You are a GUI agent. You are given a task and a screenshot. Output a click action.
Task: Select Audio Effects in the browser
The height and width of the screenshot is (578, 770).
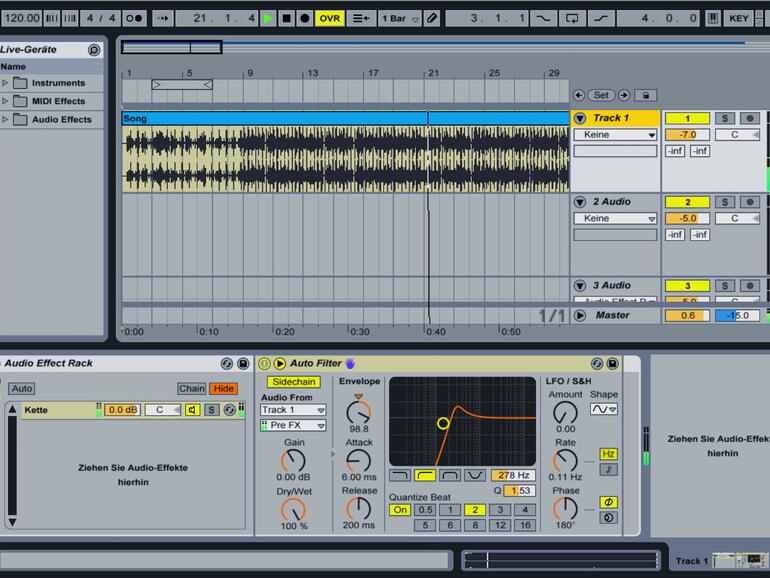point(61,119)
